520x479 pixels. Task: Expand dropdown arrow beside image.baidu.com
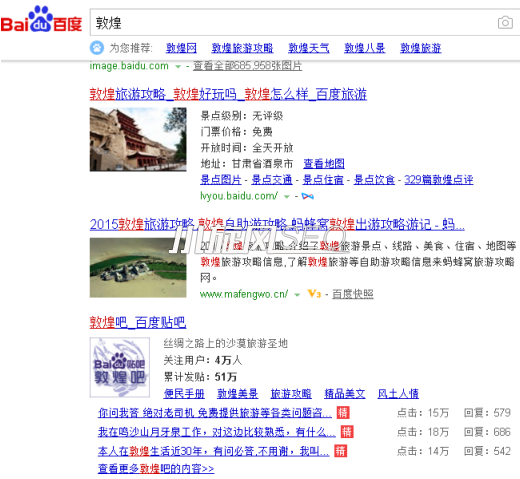178,67
